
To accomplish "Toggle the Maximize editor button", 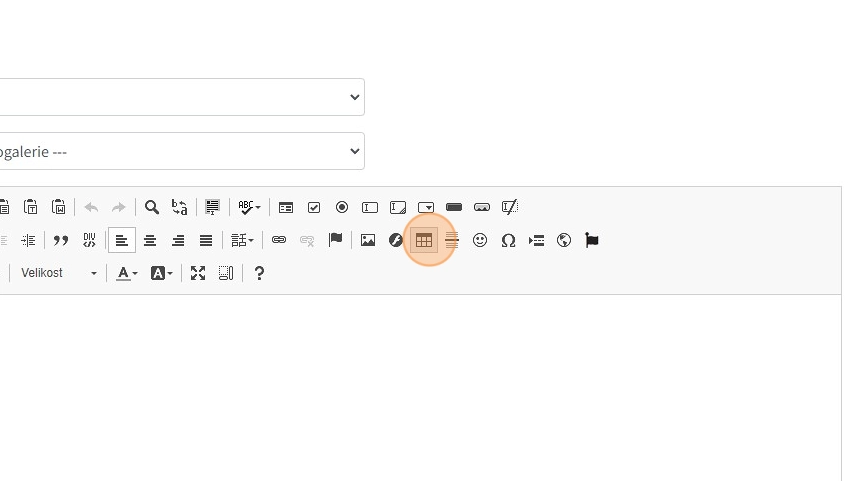I will tap(198, 273).
